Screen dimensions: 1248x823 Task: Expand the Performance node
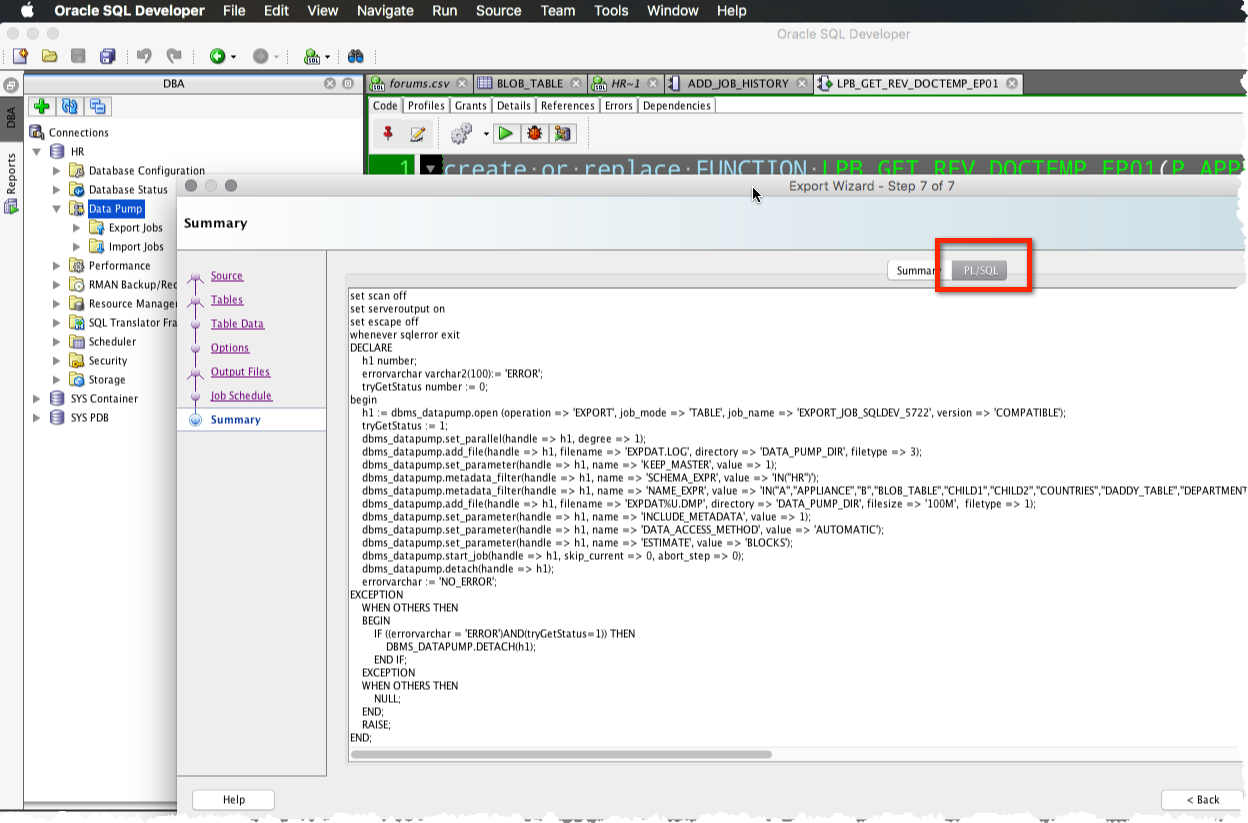point(57,266)
